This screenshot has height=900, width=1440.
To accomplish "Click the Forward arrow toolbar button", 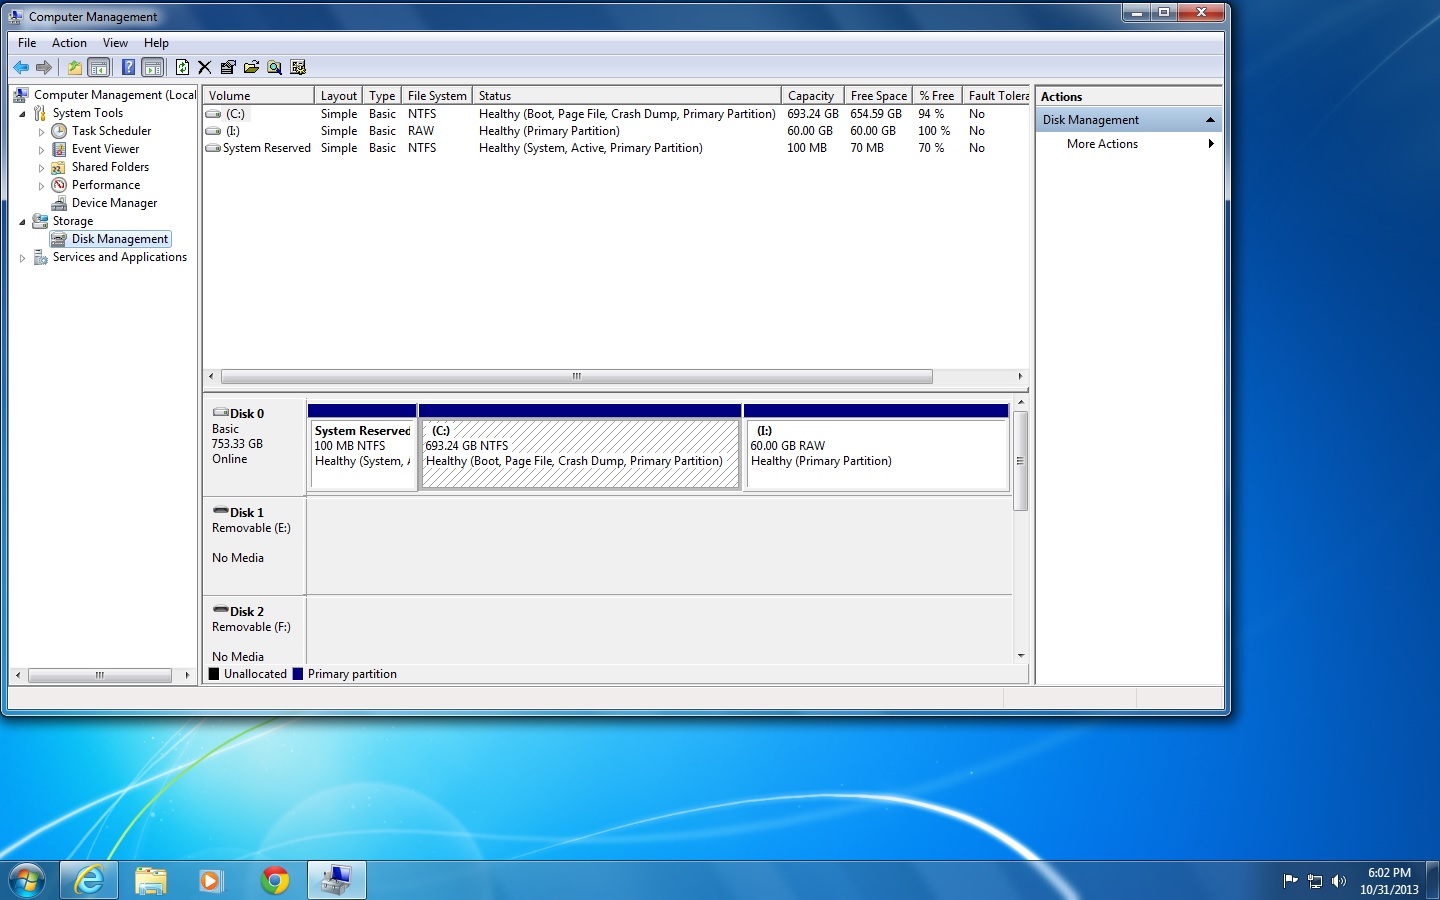I will click(x=44, y=67).
